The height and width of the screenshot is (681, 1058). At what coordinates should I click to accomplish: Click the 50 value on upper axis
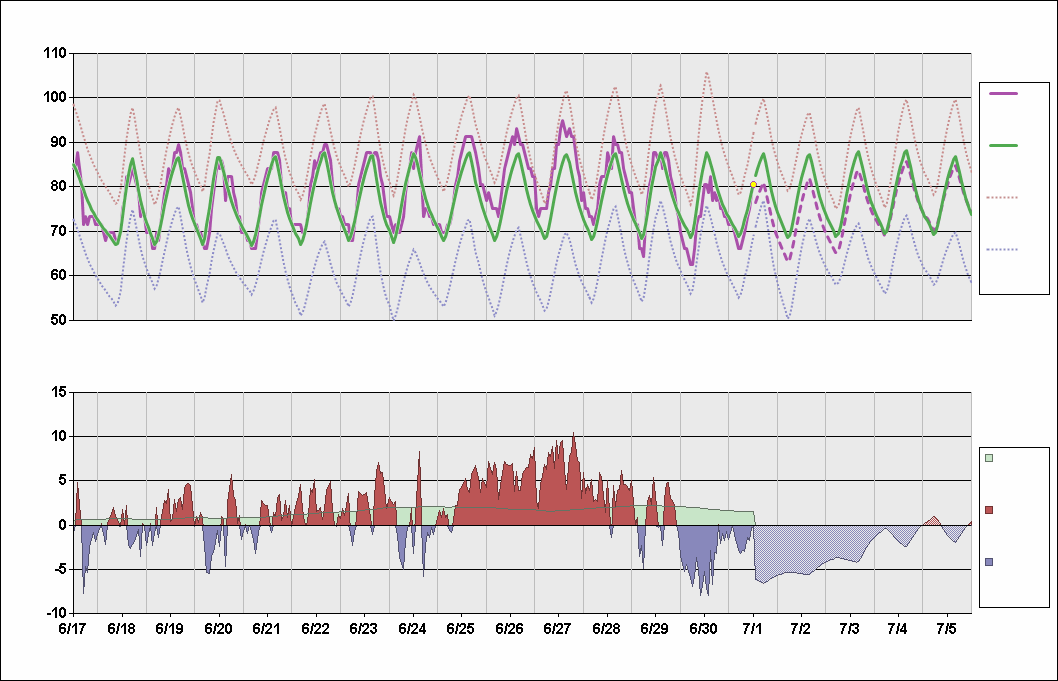pos(59,320)
